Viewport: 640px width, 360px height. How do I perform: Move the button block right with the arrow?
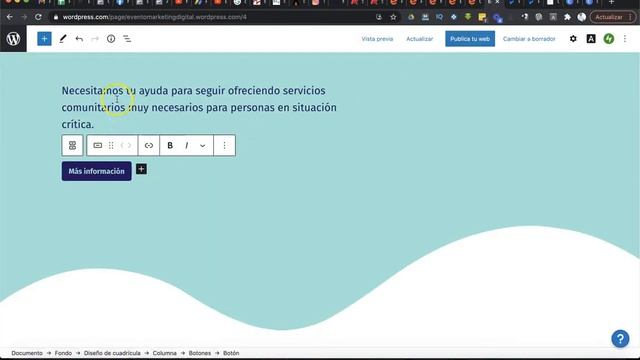[130, 145]
